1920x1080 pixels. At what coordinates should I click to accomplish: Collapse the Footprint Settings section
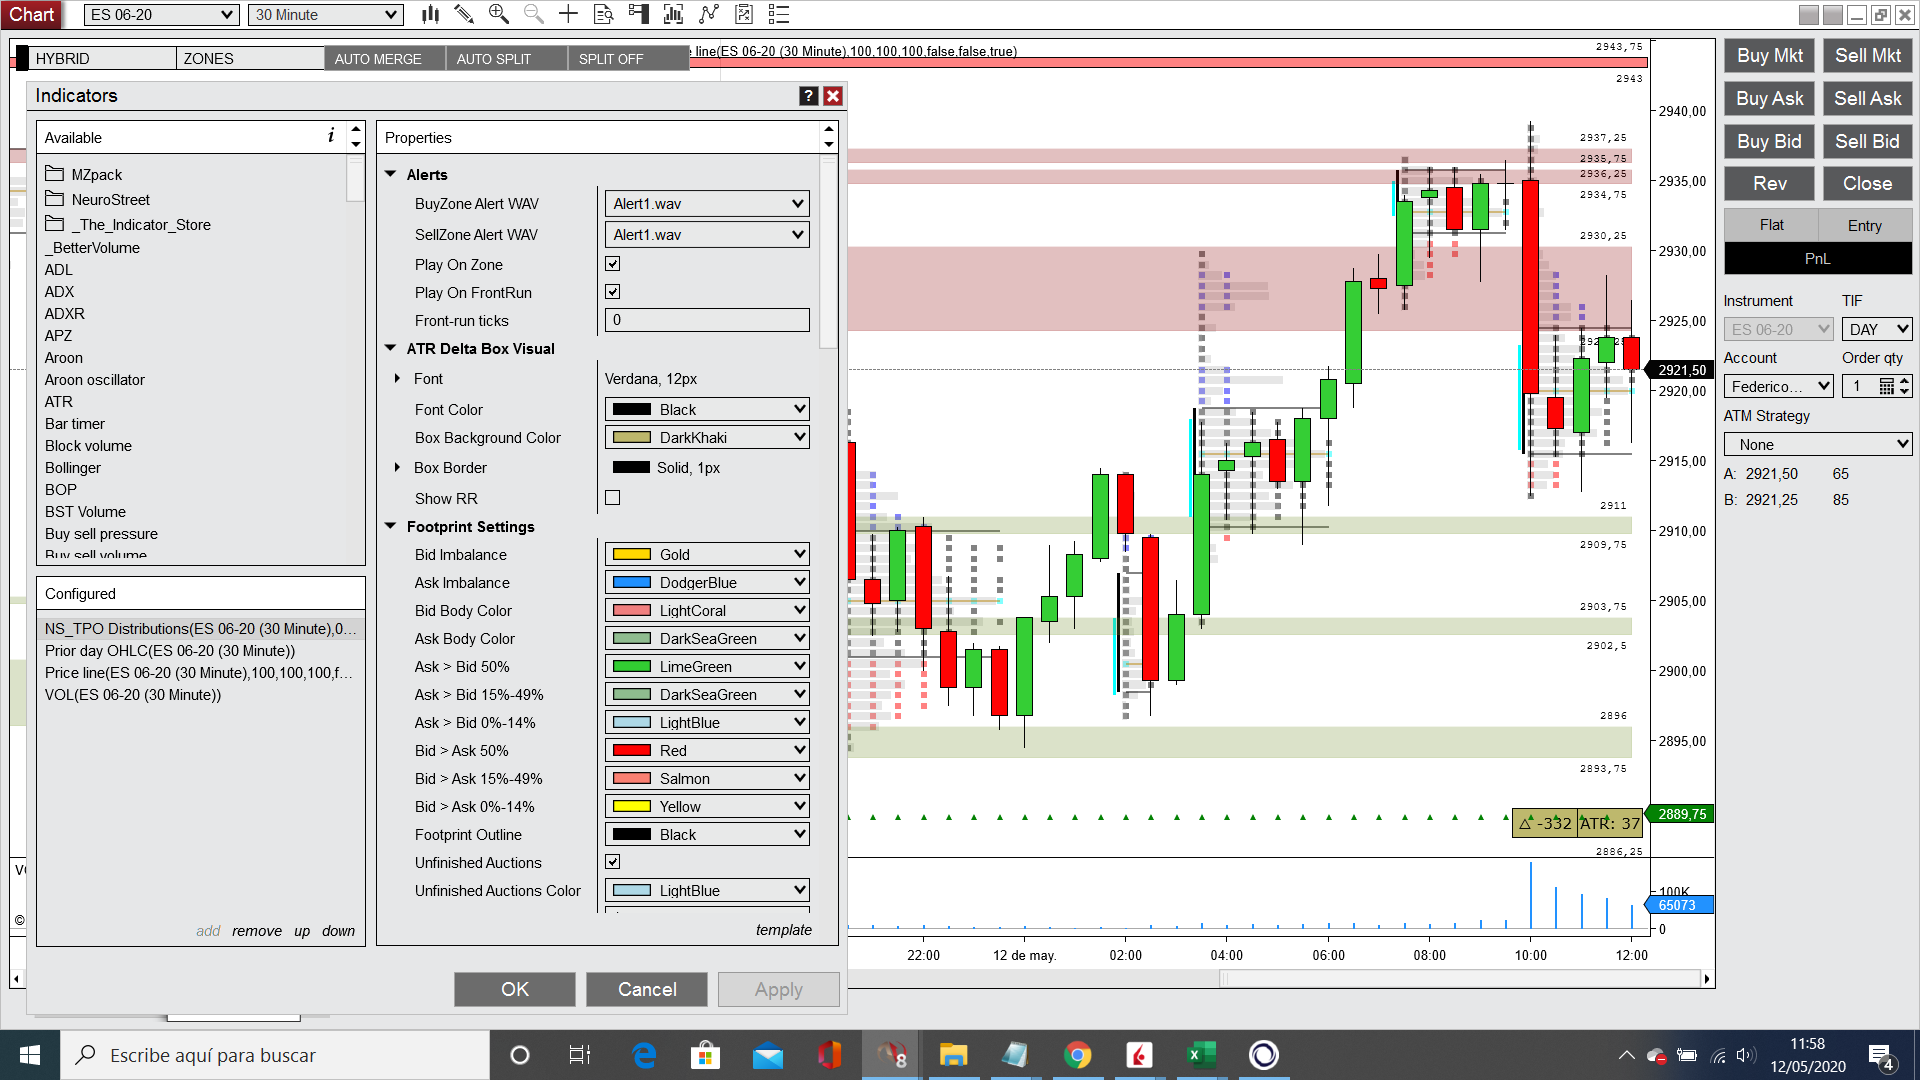(x=391, y=527)
